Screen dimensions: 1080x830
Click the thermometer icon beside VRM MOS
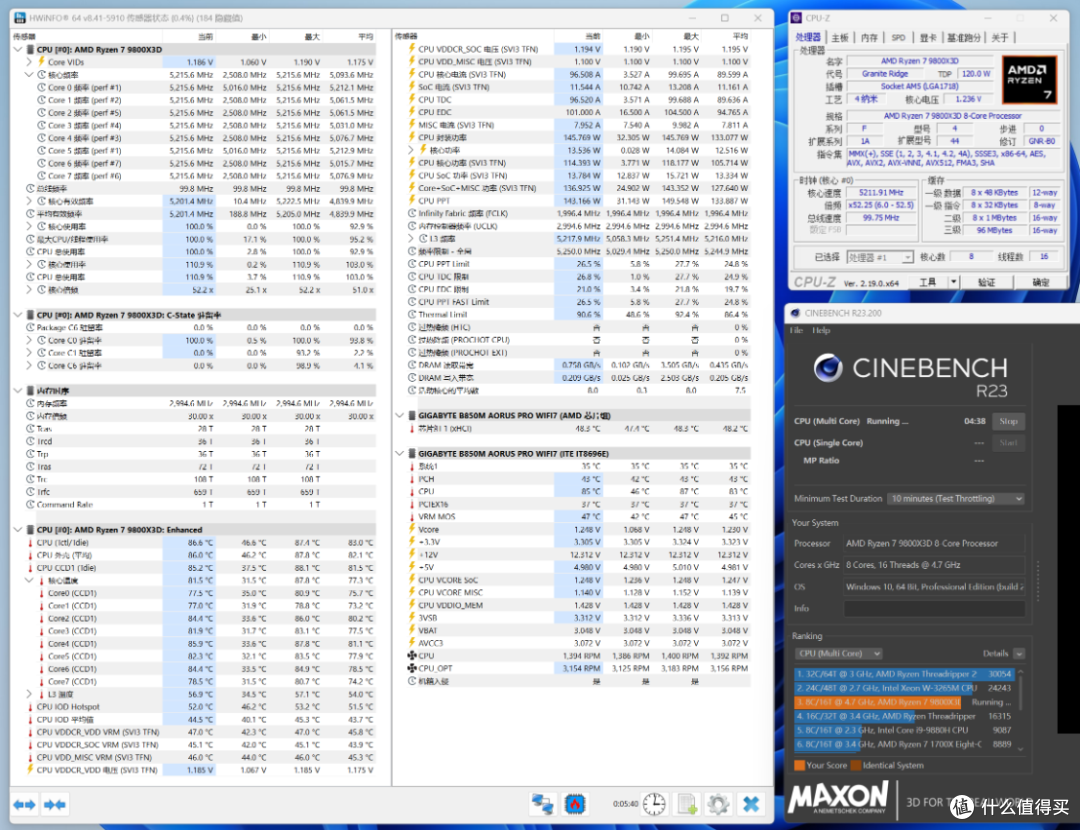[412, 517]
